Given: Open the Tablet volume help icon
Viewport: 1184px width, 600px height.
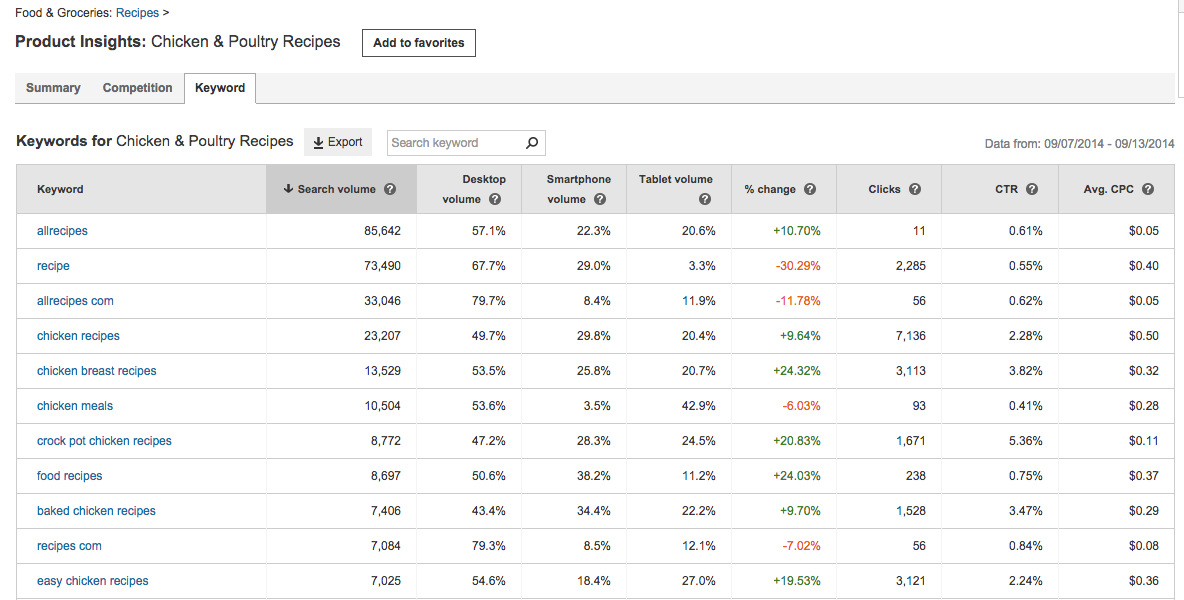Looking at the screenshot, I should [704, 199].
